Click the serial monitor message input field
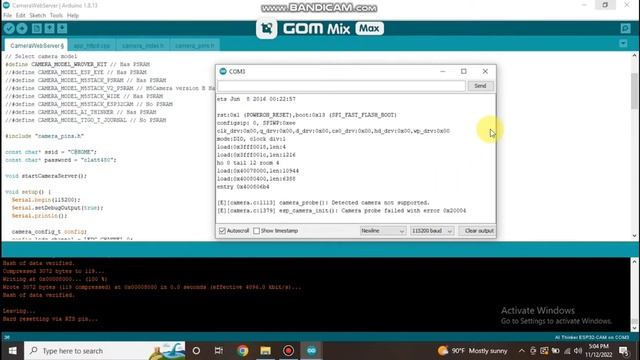The height and width of the screenshot is (360, 640). click(341, 86)
